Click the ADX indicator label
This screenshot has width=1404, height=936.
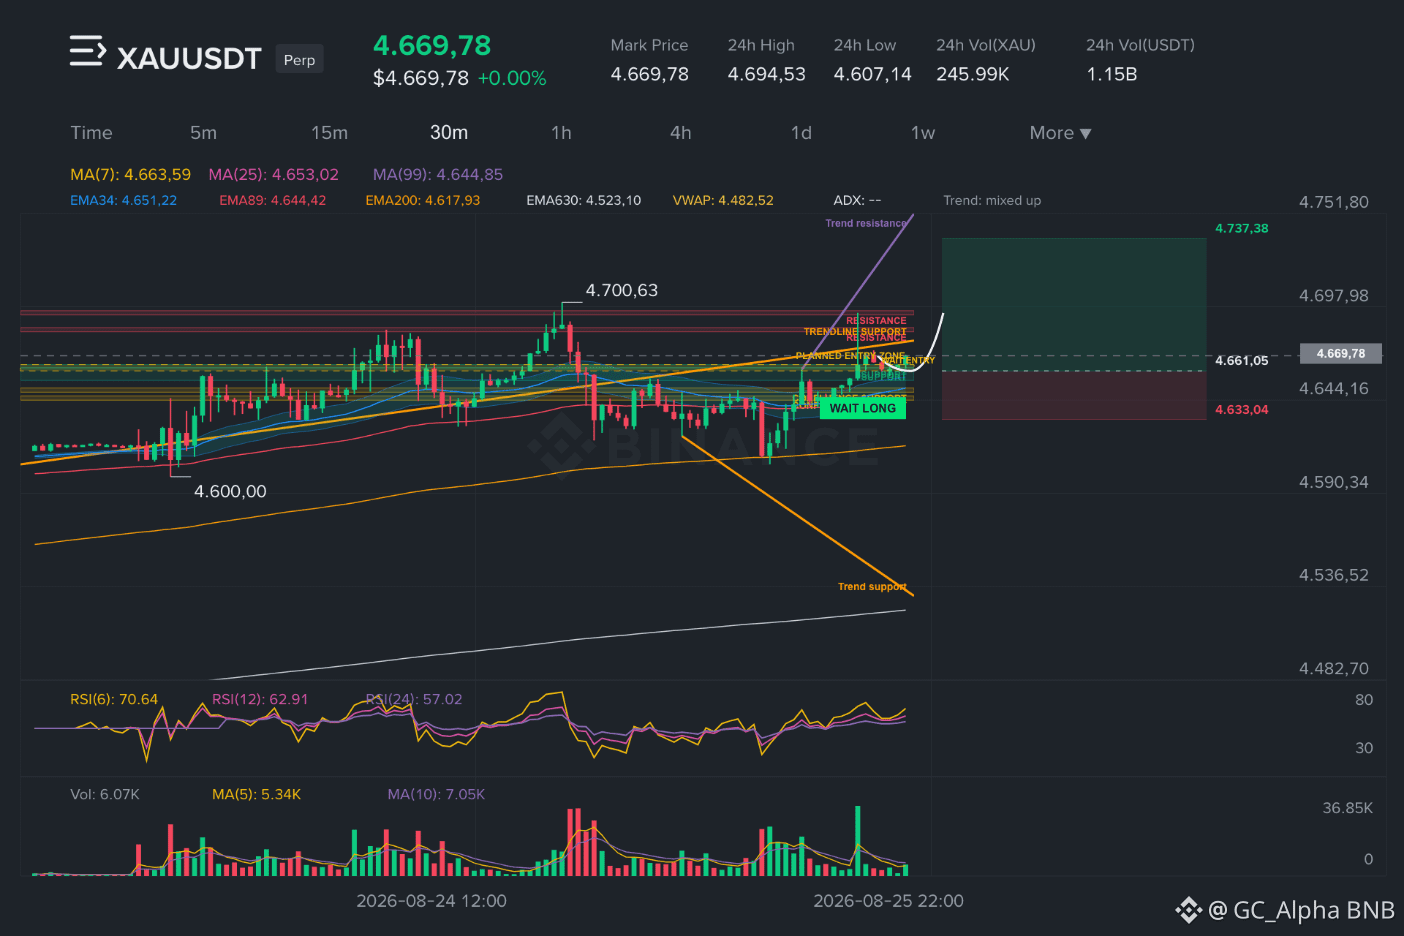[857, 201]
